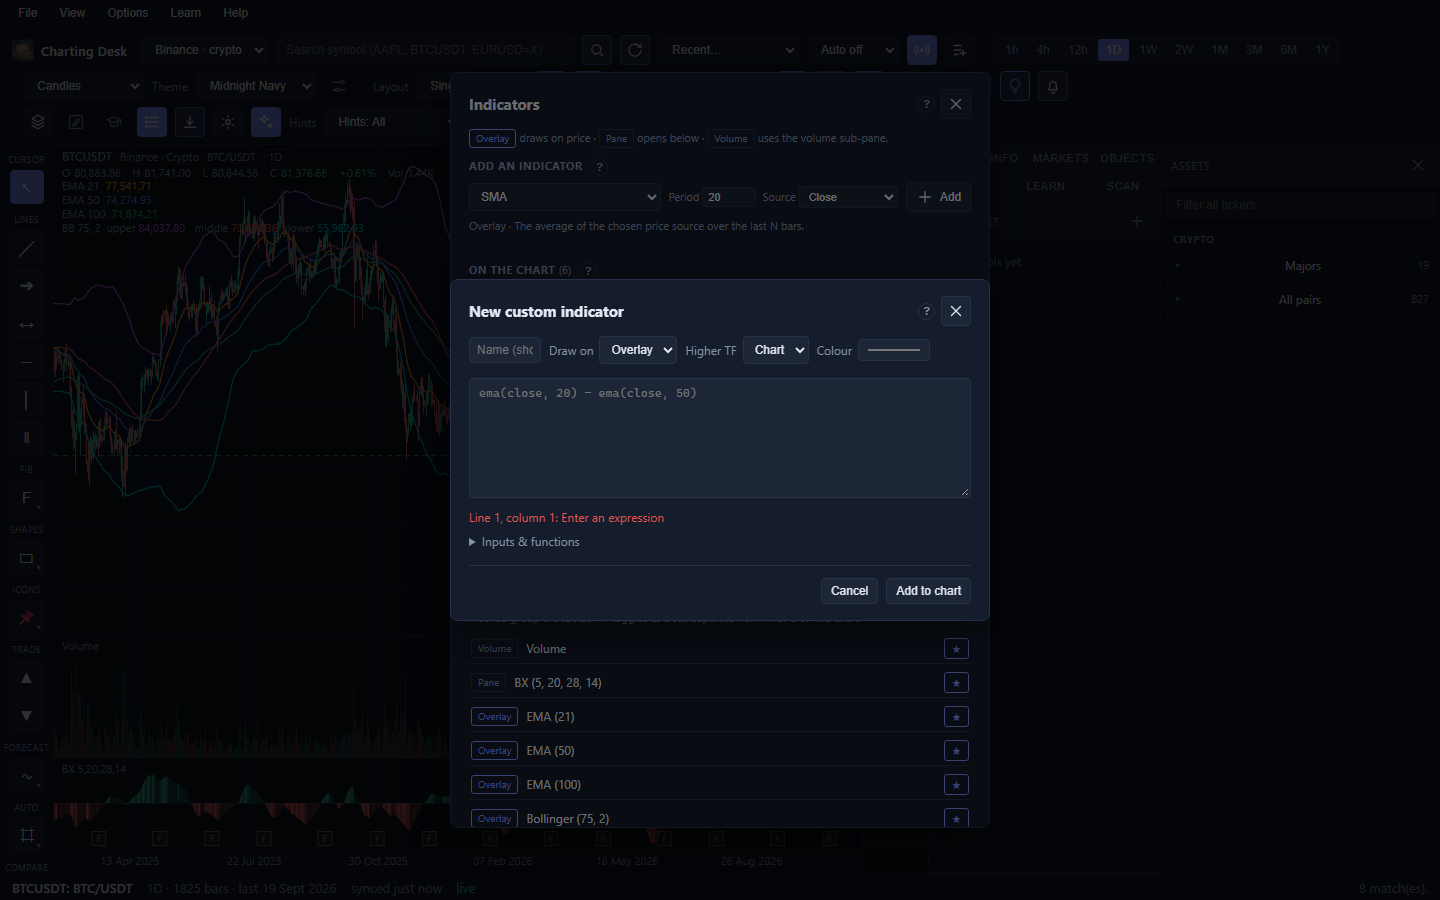Open the alerts bell icon
Screen dimensions: 1440x900
click(x=1053, y=86)
